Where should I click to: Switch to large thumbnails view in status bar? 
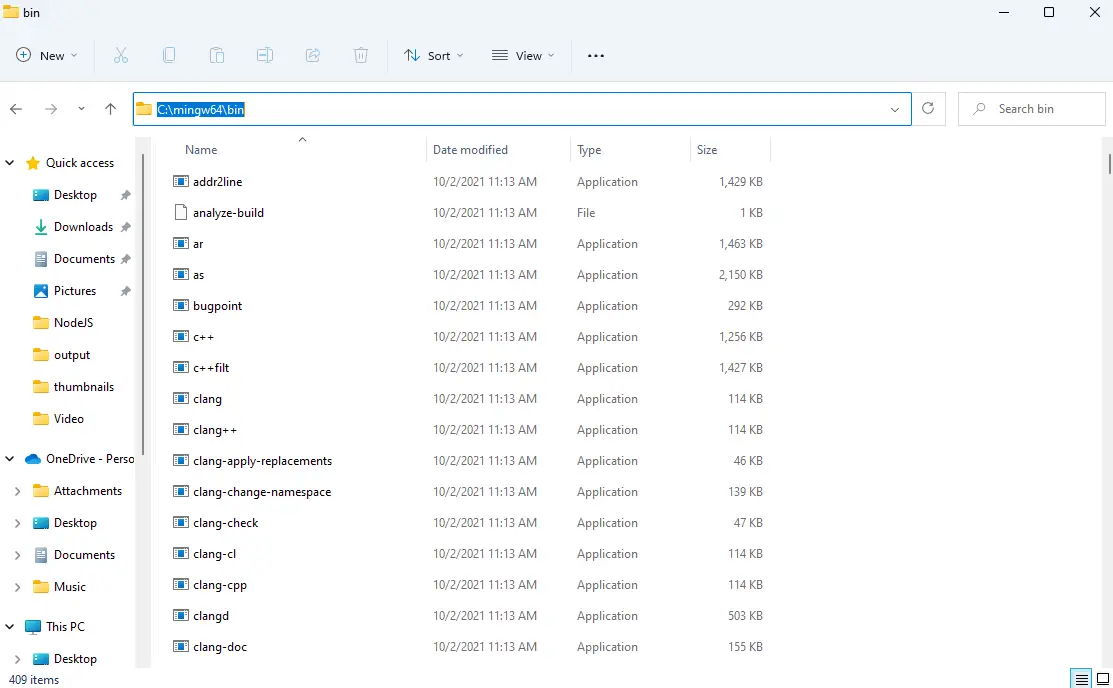point(1102,680)
